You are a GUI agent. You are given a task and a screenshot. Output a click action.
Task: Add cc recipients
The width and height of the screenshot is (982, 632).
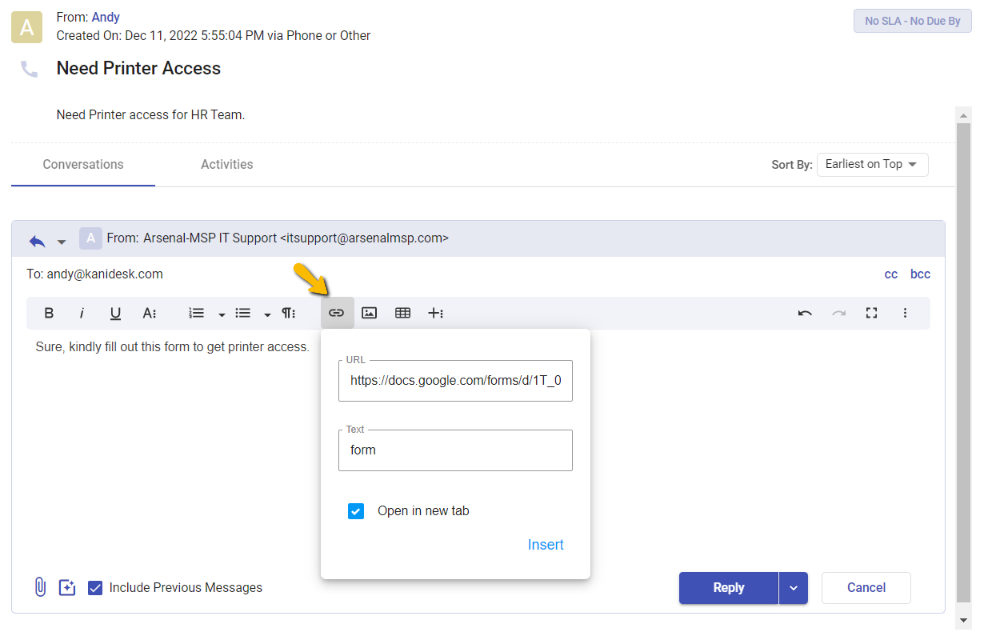click(891, 274)
